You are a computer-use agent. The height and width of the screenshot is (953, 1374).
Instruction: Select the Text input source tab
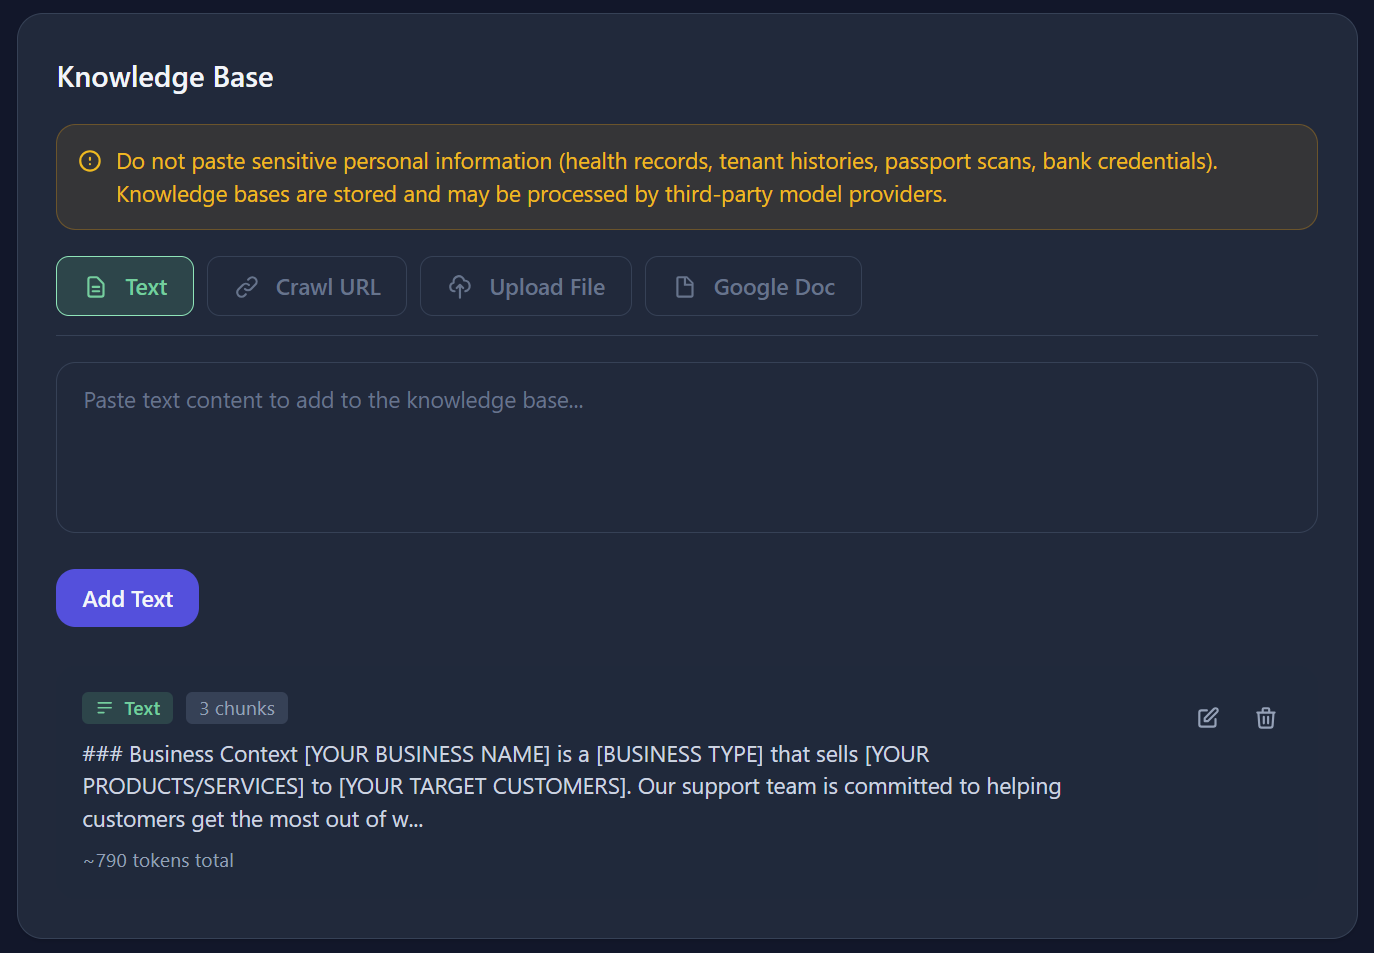click(x=125, y=286)
